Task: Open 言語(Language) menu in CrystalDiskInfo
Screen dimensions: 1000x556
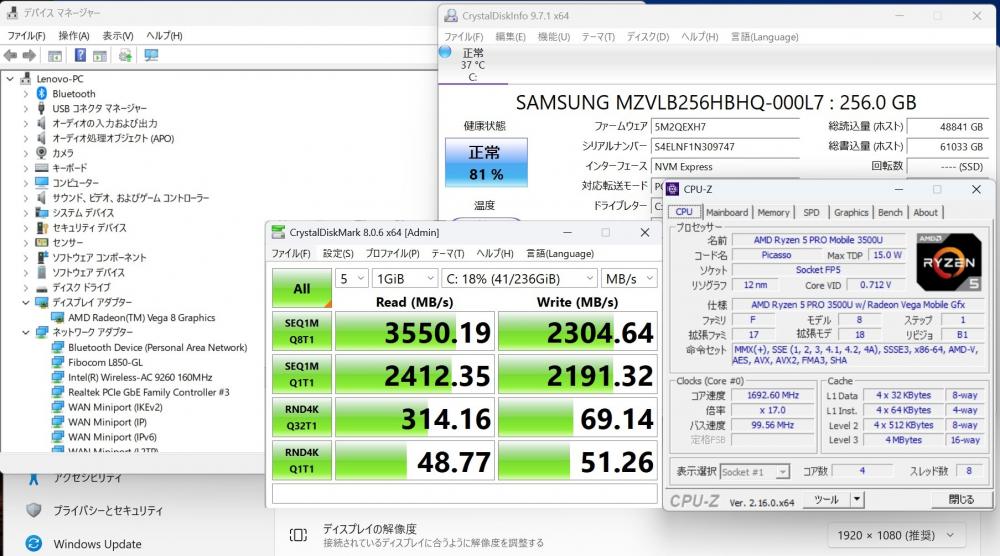Action: click(765, 37)
